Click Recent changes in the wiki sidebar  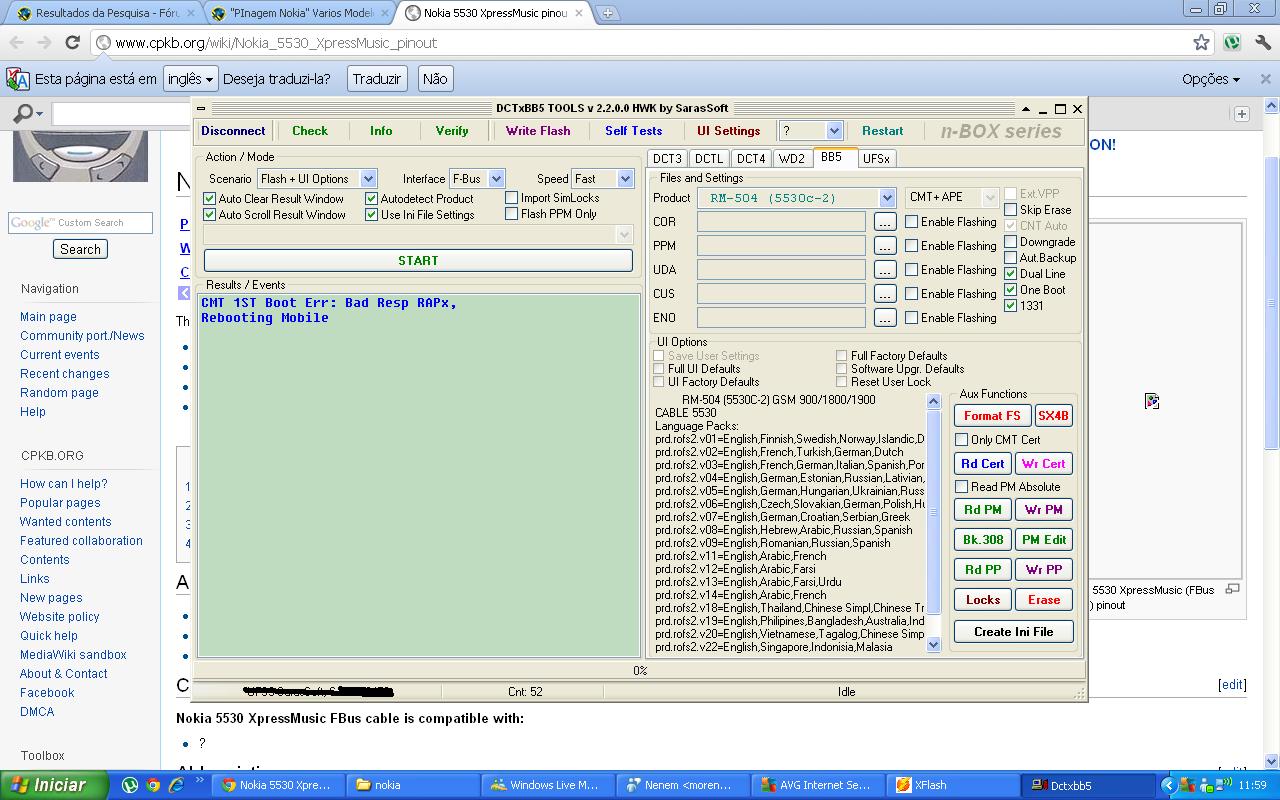[x=65, y=374]
